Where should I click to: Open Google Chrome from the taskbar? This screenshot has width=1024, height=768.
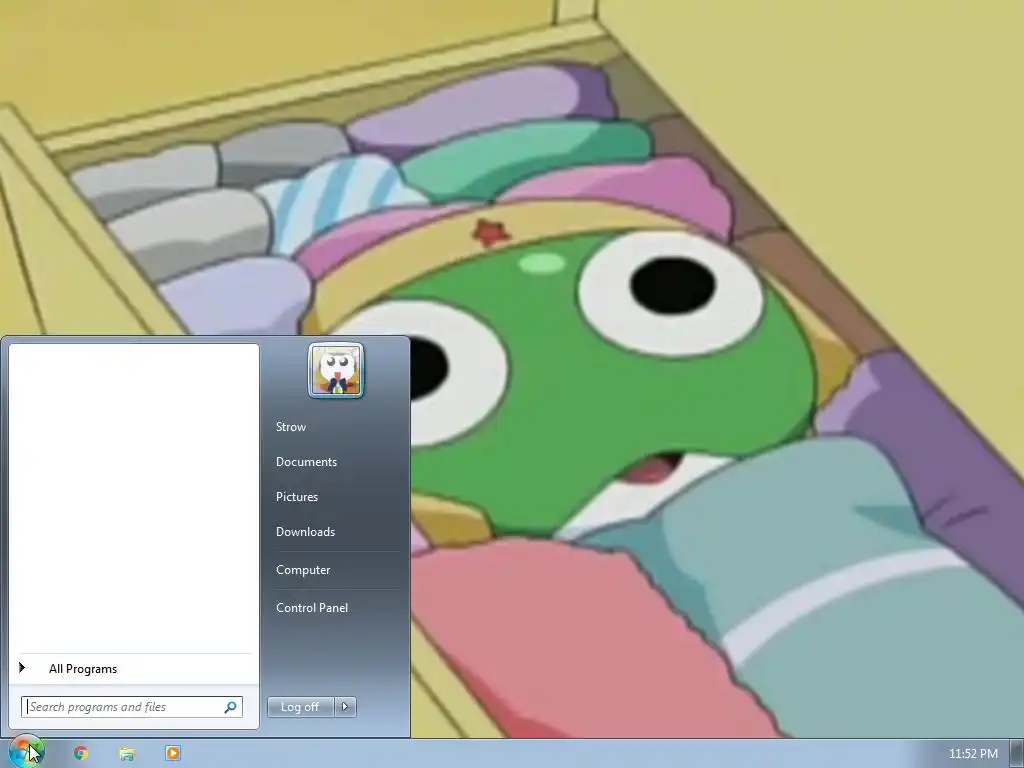pos(81,753)
